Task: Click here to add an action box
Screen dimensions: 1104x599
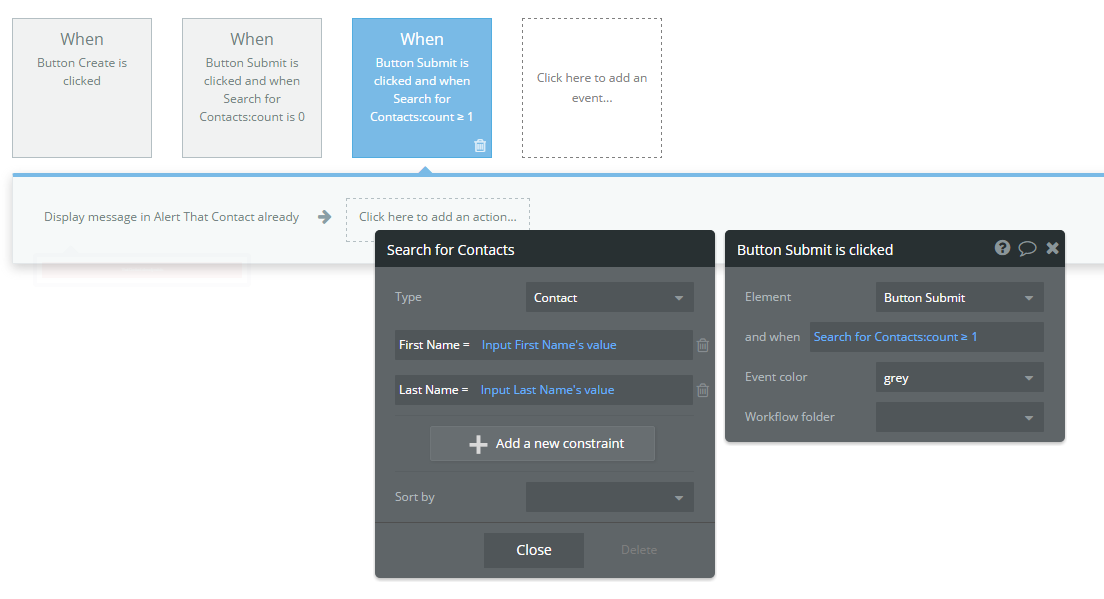Action: [x=438, y=217]
